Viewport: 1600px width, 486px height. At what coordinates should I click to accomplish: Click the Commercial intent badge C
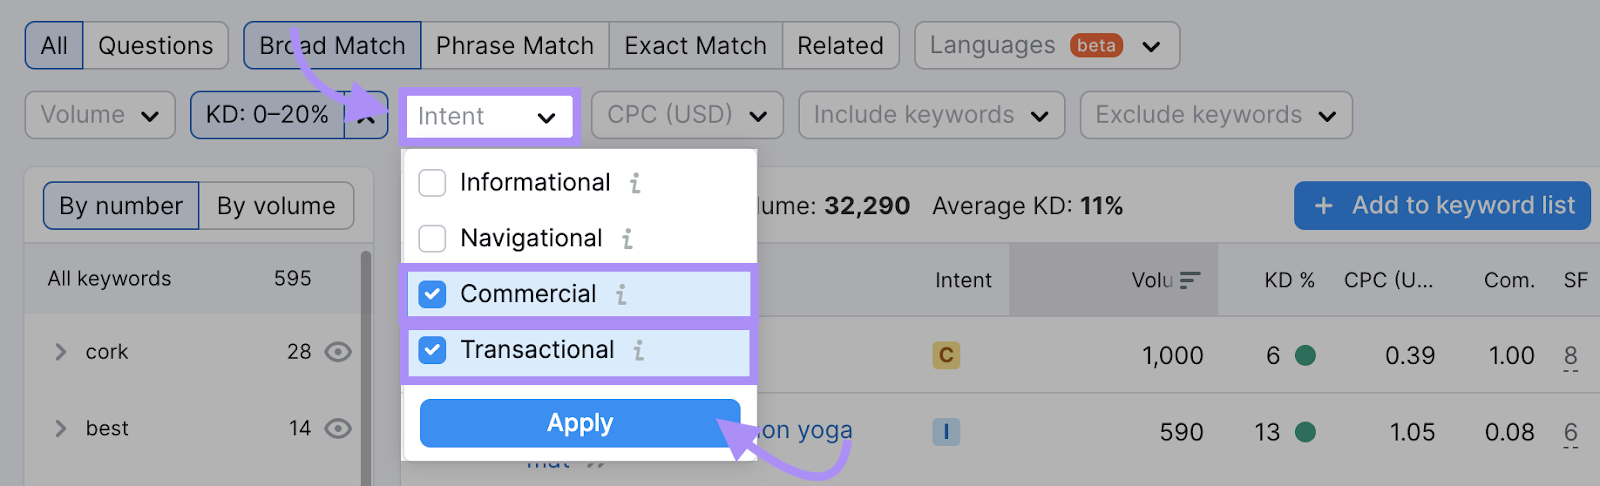click(946, 355)
